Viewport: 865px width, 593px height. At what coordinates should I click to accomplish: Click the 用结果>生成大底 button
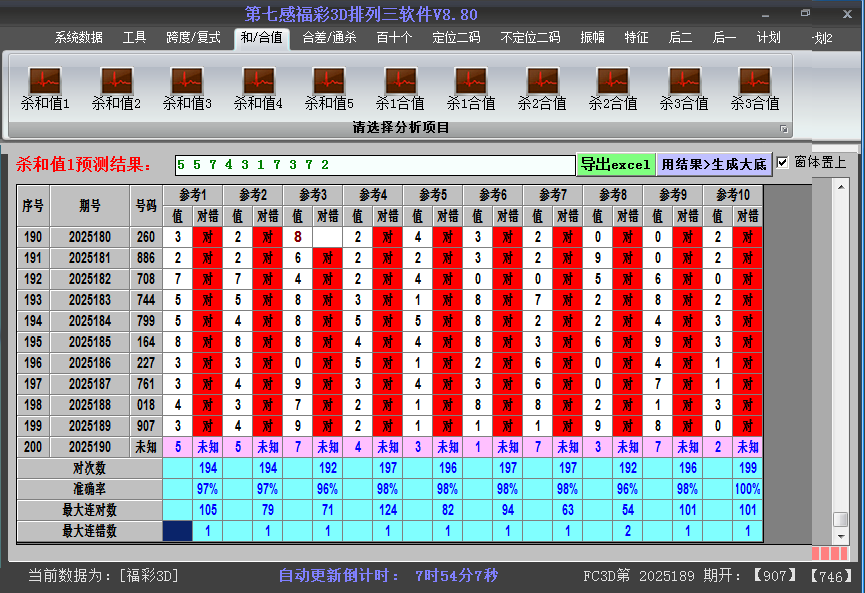click(x=714, y=164)
